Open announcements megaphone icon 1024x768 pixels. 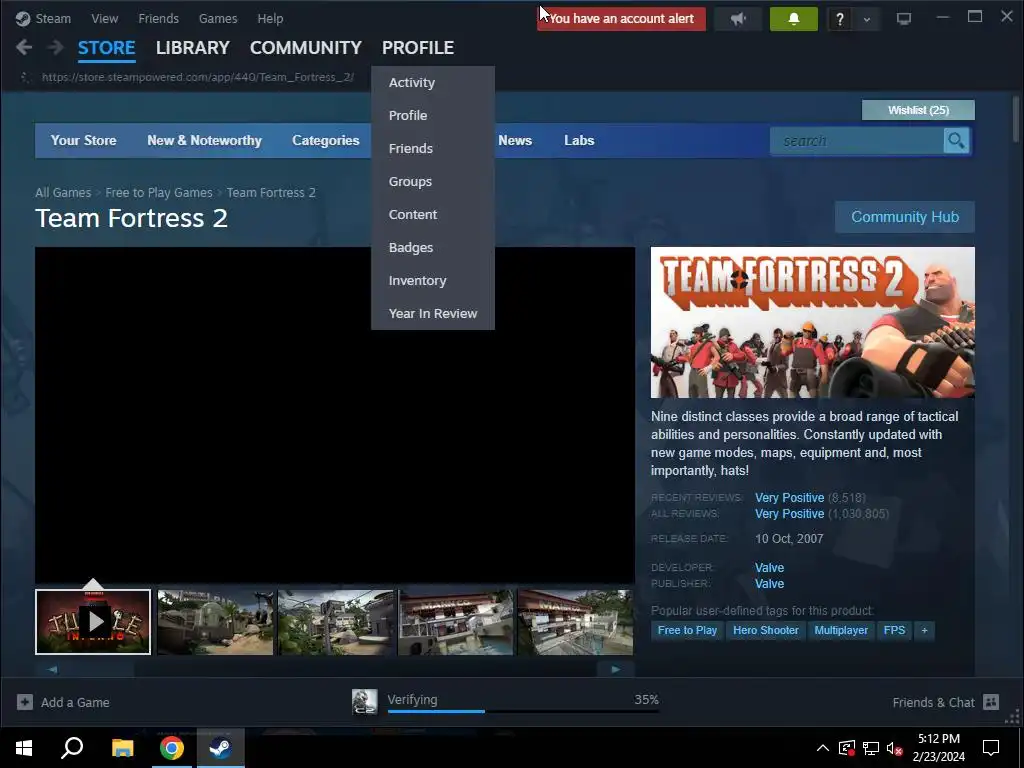click(x=738, y=19)
